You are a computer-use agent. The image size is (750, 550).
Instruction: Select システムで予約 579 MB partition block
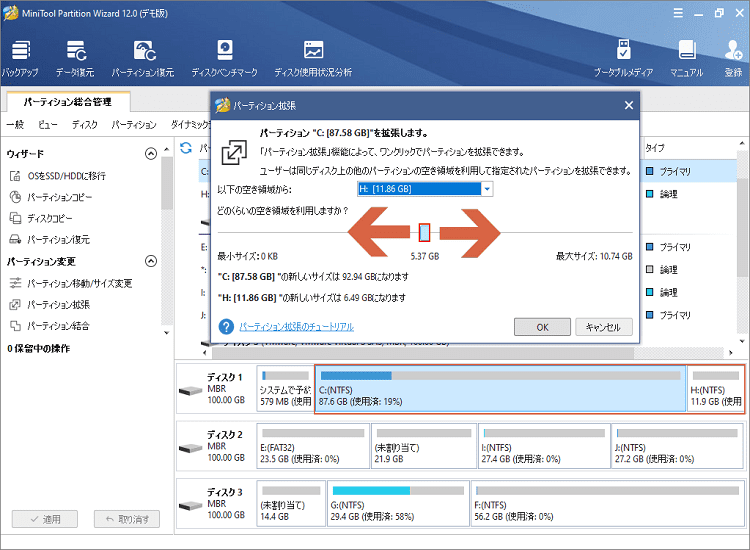285,389
